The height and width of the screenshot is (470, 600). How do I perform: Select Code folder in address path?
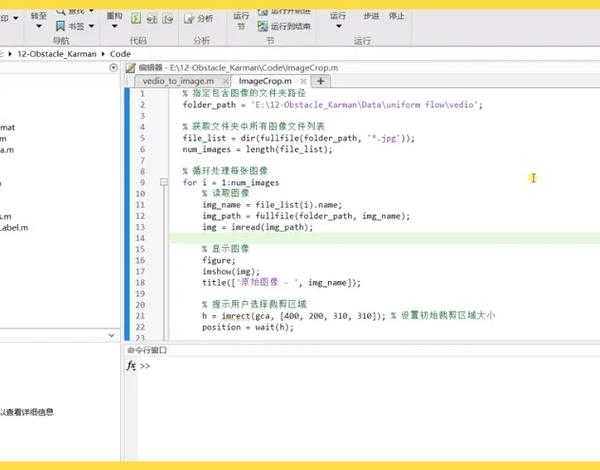121,54
